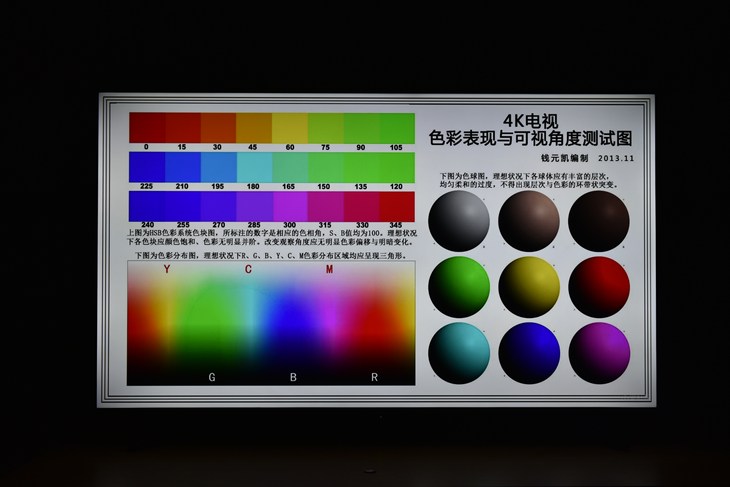Click the date "2013.11"

(616, 158)
